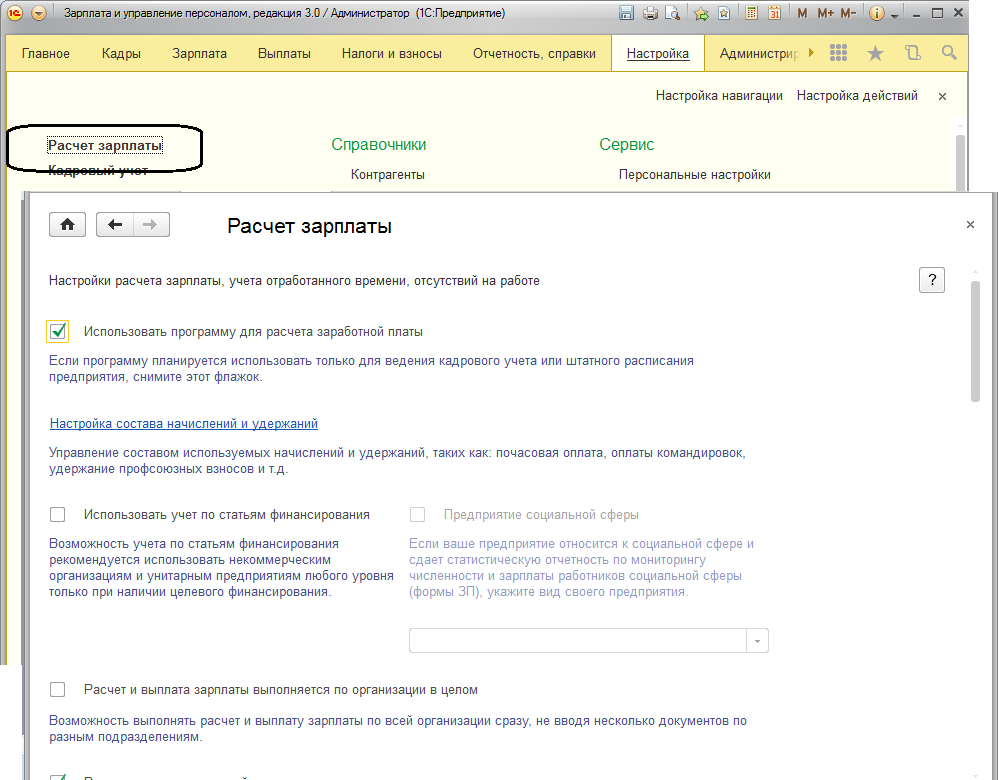Enable 'Использовать учет по статьям финансирования' checkbox

tap(58, 515)
